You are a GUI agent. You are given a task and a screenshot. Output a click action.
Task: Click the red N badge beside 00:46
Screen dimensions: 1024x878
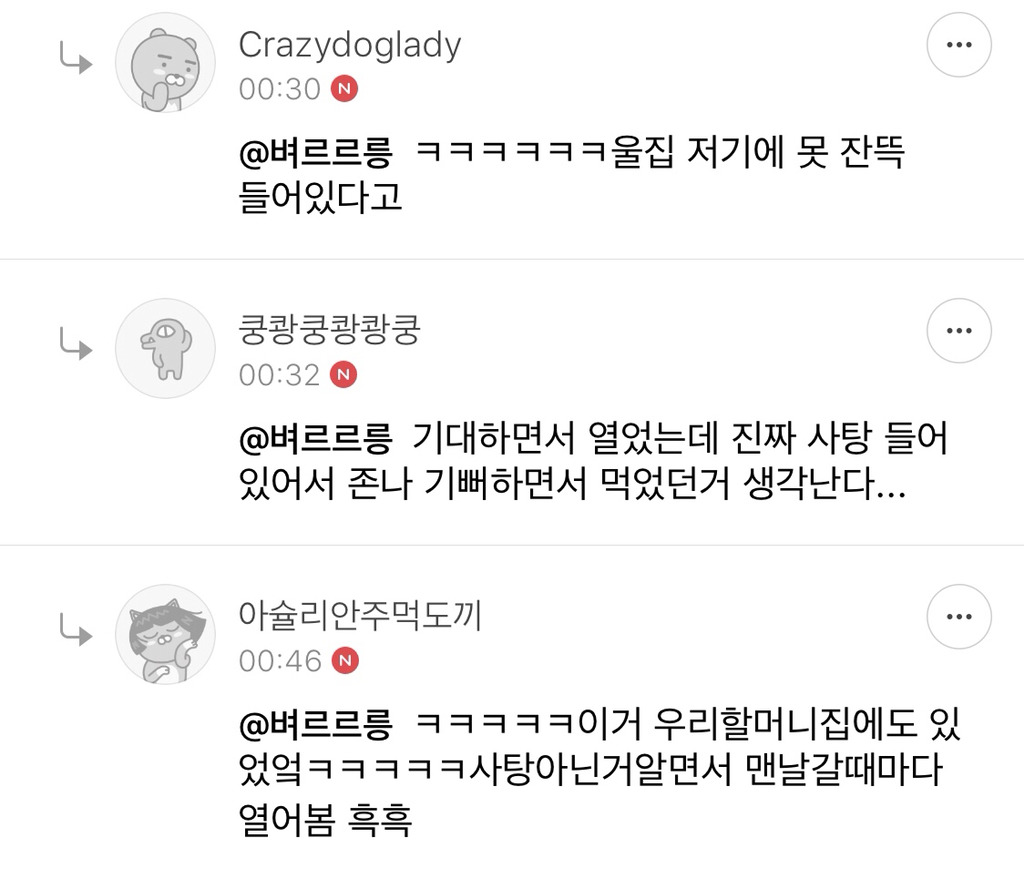click(x=345, y=661)
